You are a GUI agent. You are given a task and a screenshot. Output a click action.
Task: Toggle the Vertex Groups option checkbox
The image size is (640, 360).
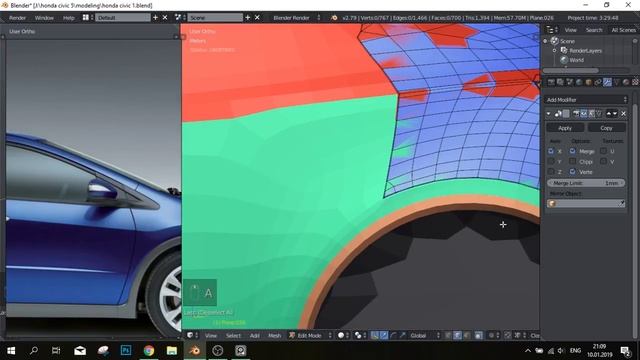[x=573, y=172]
